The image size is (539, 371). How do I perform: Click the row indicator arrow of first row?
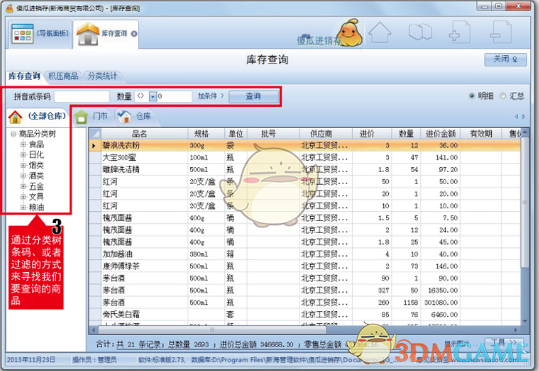[x=94, y=146]
